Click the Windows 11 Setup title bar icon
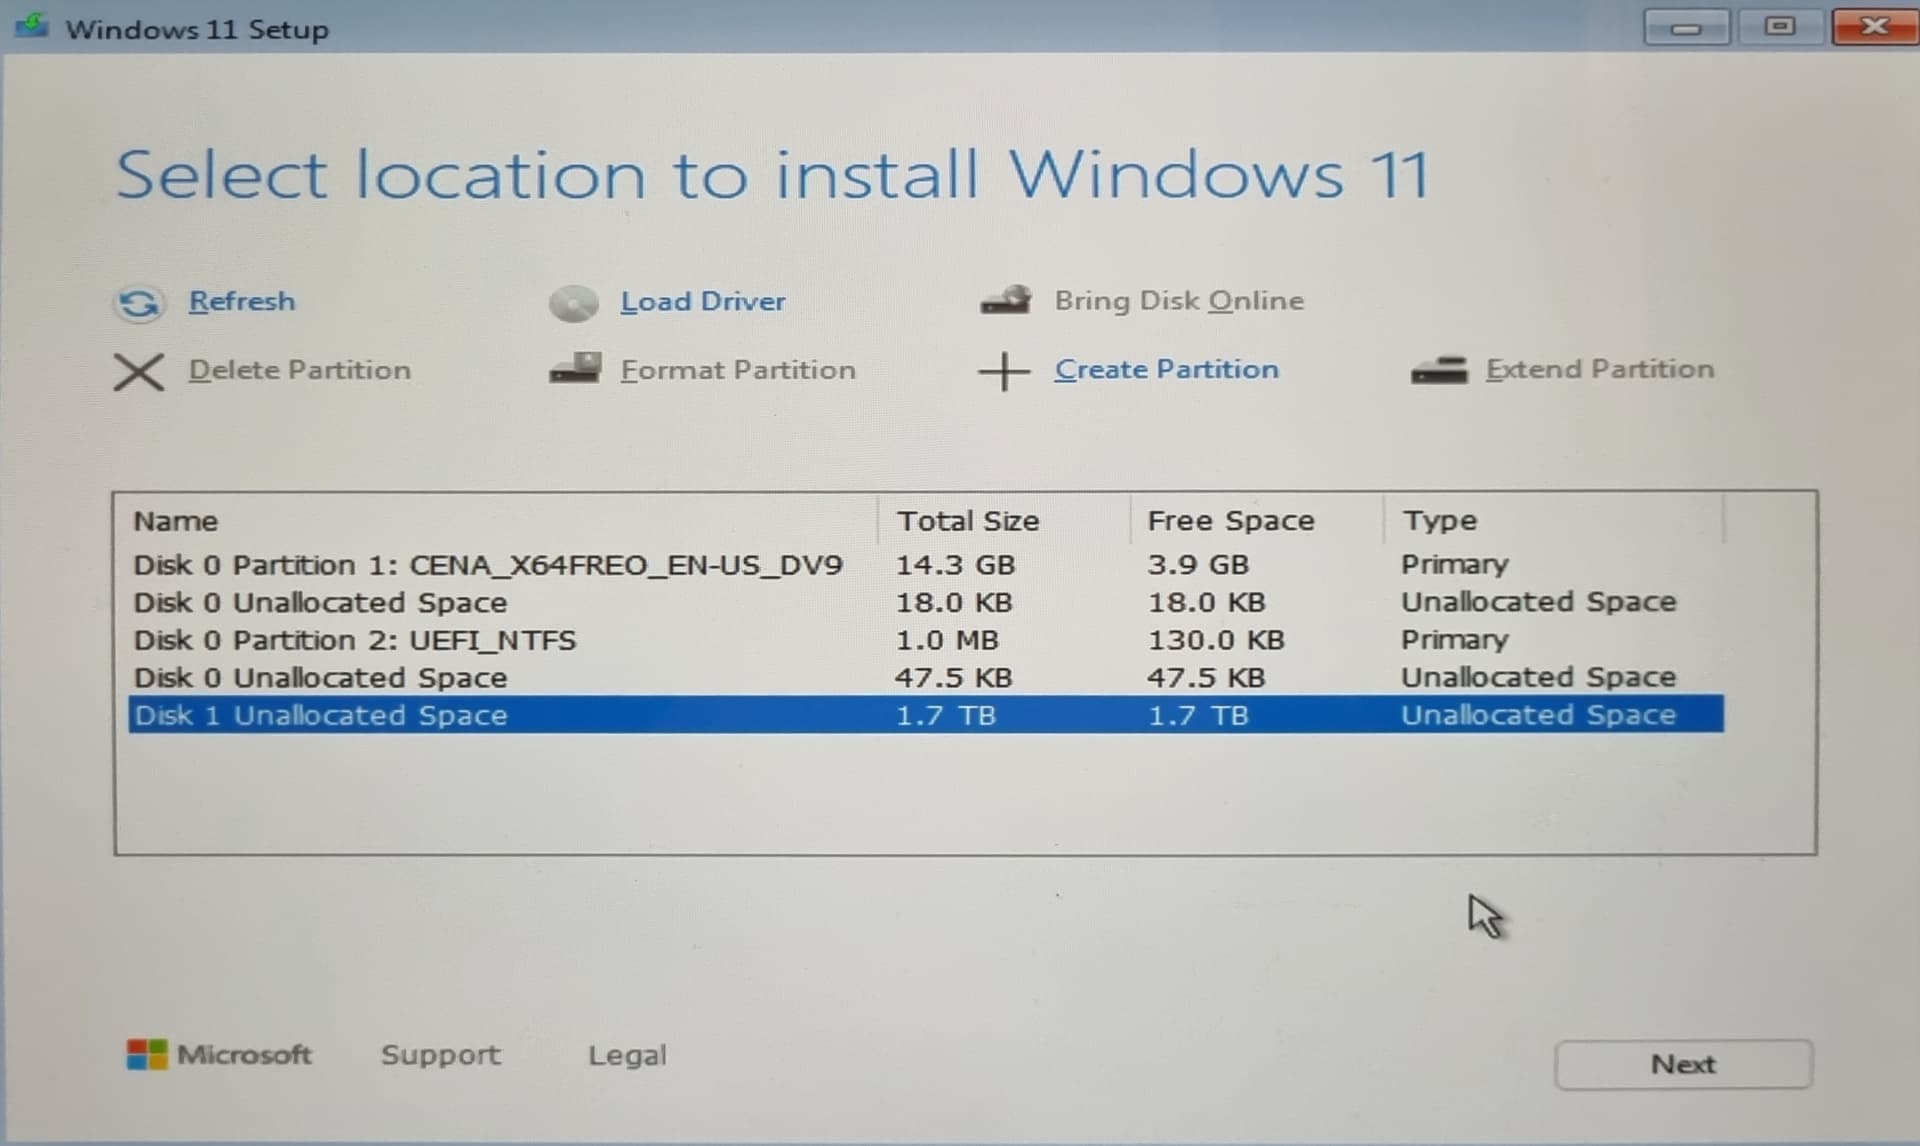Screen dimensions: 1920x1146 32,26
